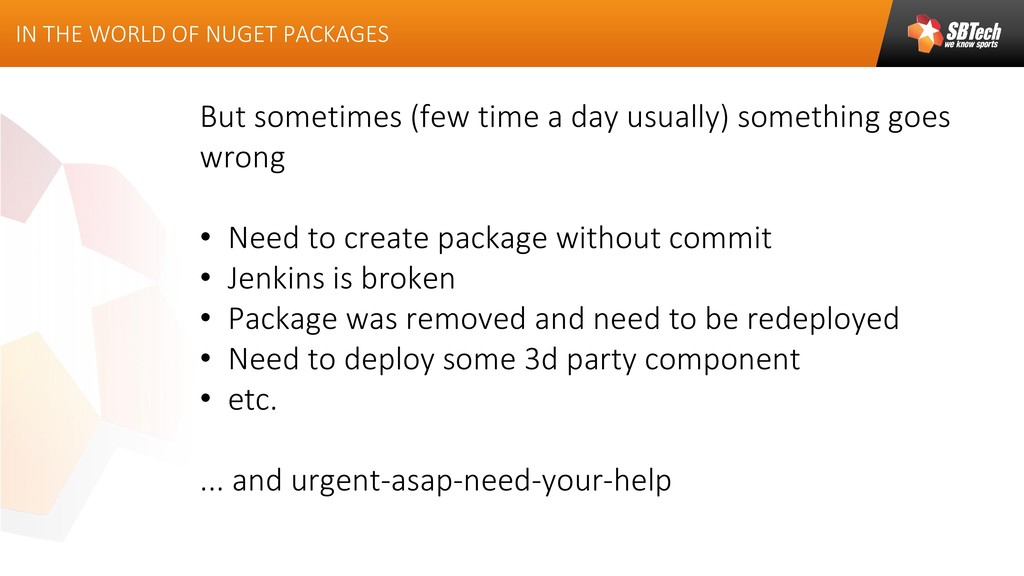Select bullet 'Need to deploy some 3d party component'
This screenshot has height=576, width=1024.
coord(514,360)
